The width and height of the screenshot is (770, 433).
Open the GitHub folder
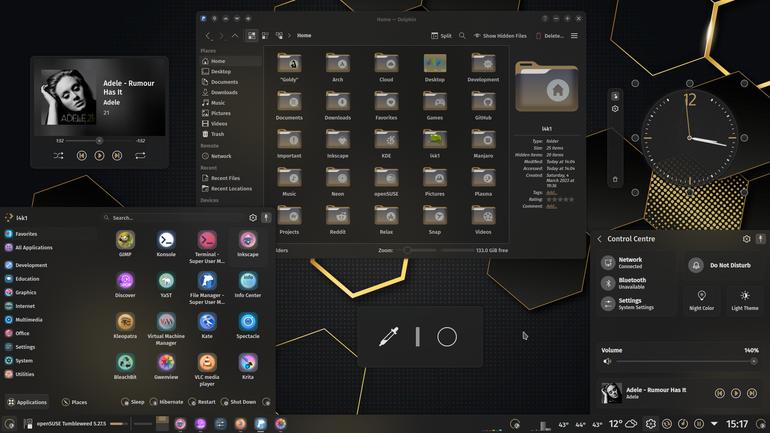[483, 102]
